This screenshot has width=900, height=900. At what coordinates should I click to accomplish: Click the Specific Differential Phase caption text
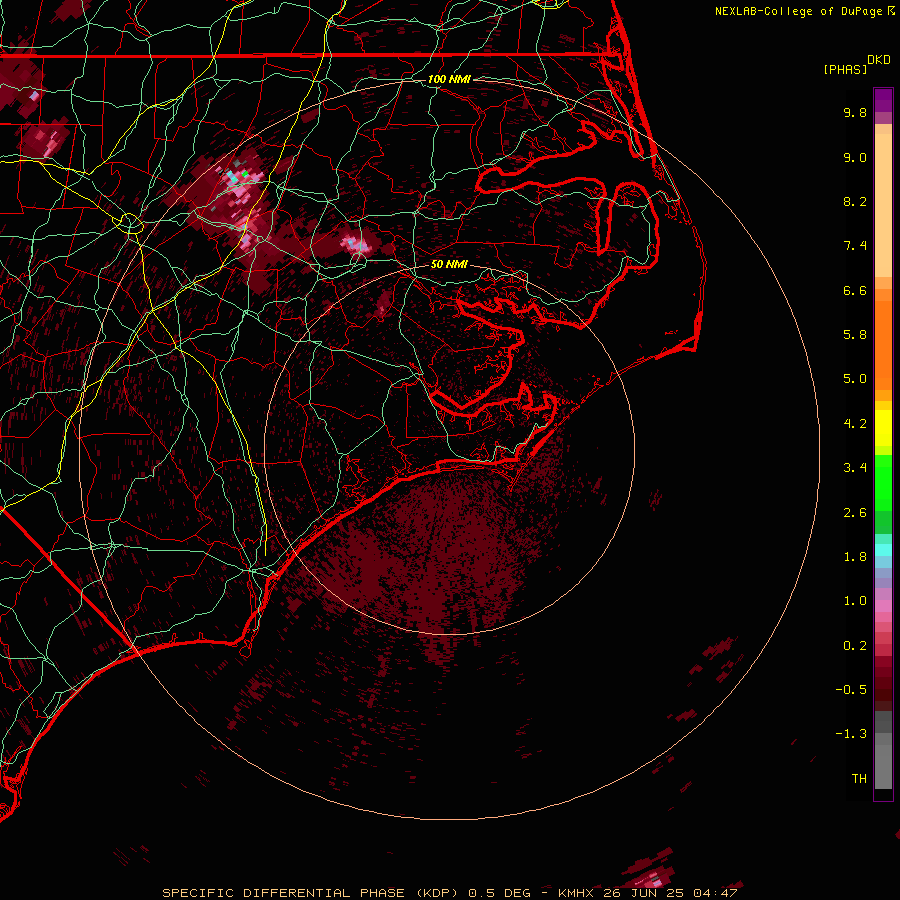point(449,893)
